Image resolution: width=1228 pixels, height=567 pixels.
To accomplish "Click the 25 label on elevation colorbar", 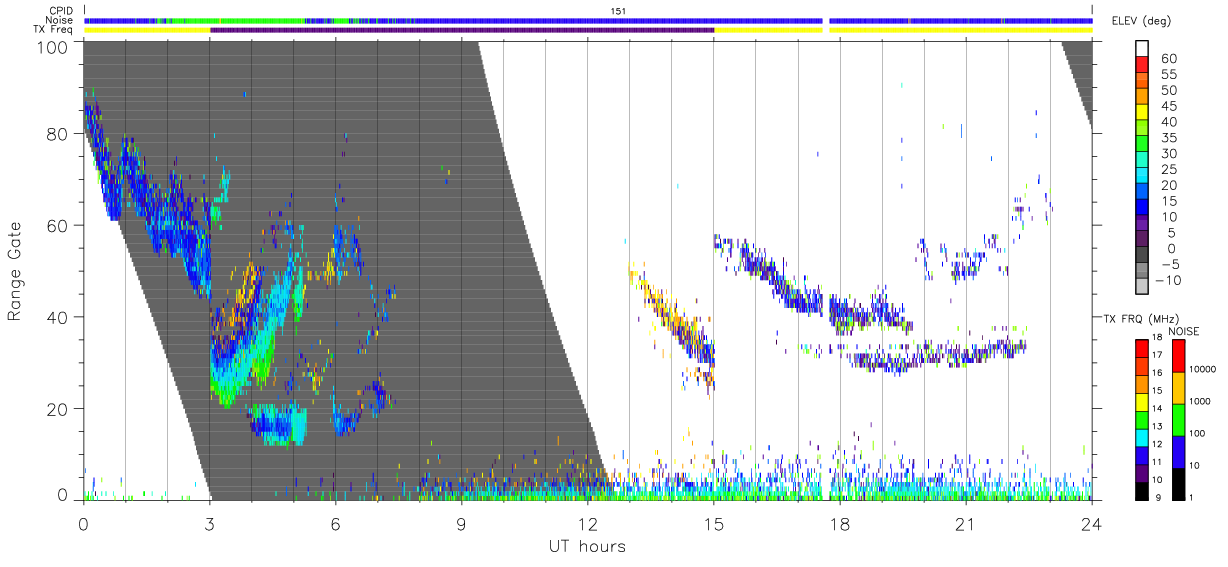I will pos(1168,169).
